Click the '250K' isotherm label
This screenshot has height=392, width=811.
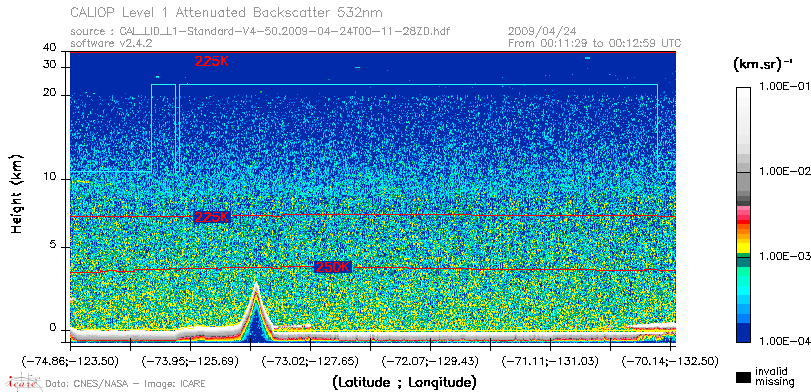click(x=333, y=267)
